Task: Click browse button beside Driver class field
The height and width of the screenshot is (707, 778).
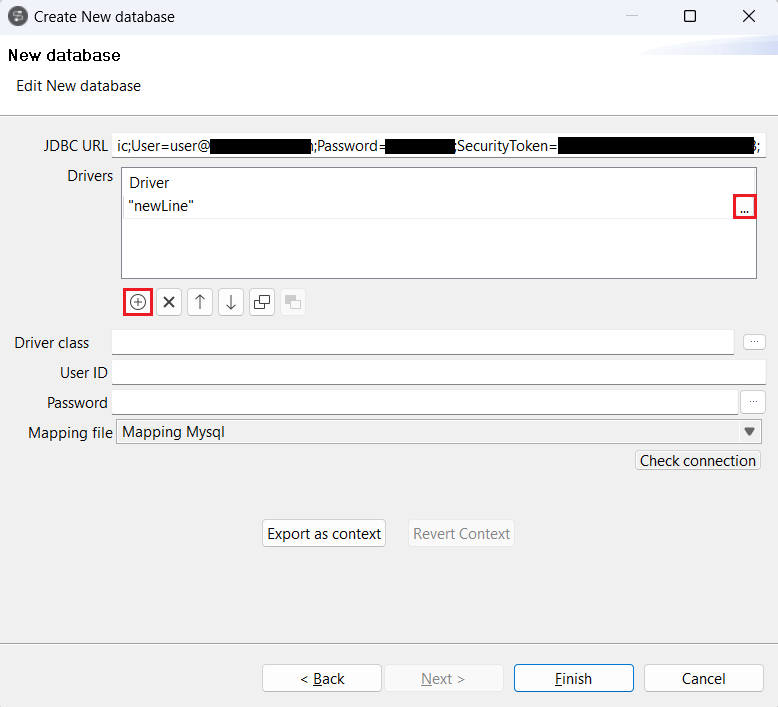Action: point(754,342)
